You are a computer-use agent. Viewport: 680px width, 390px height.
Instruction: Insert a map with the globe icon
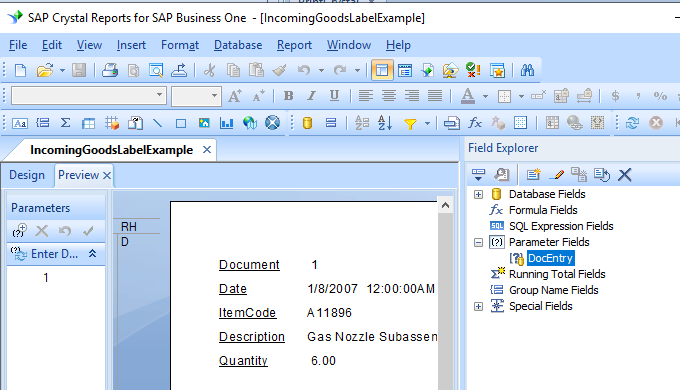point(250,123)
